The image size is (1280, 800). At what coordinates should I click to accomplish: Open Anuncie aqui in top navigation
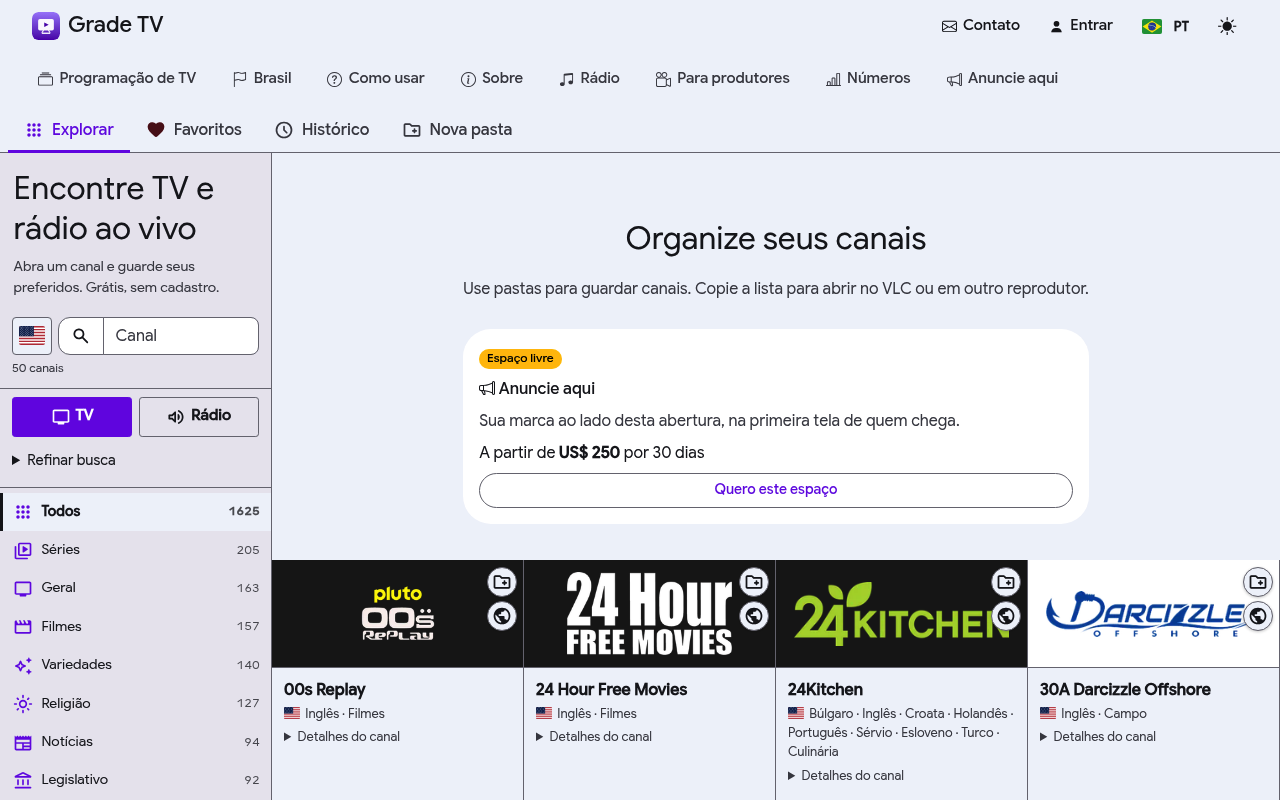1003,78
